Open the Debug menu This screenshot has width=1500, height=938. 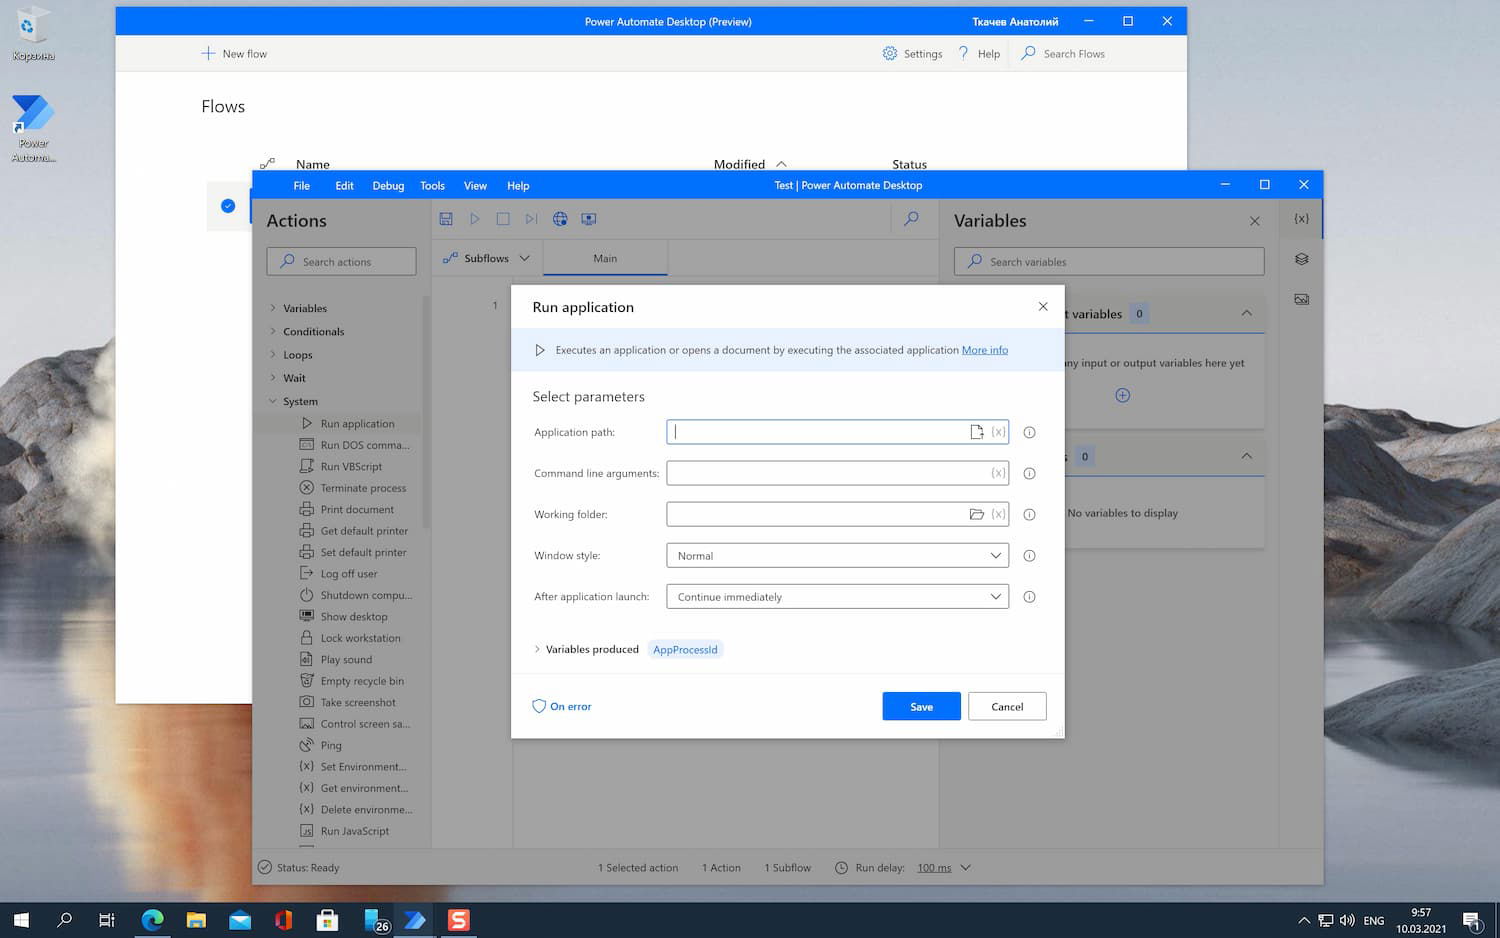coord(388,185)
